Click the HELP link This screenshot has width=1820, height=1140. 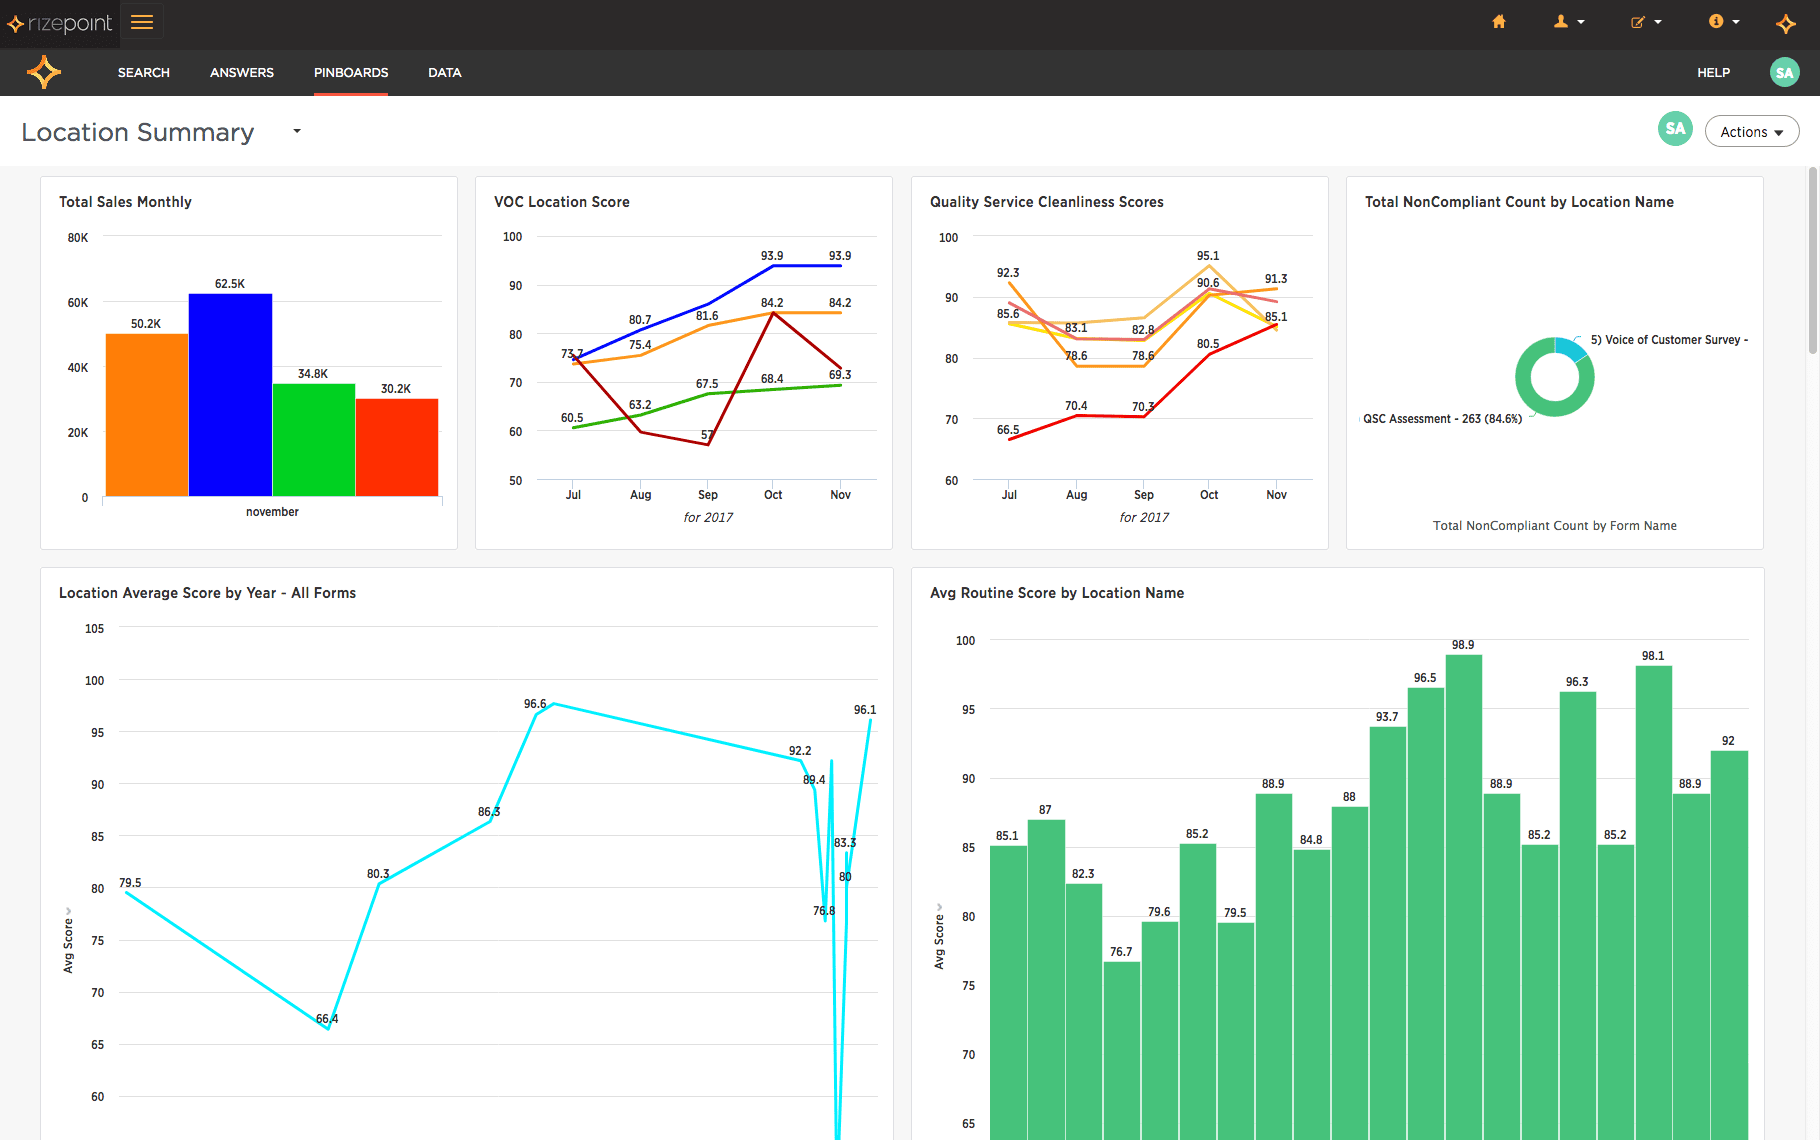pyautogui.click(x=1713, y=72)
